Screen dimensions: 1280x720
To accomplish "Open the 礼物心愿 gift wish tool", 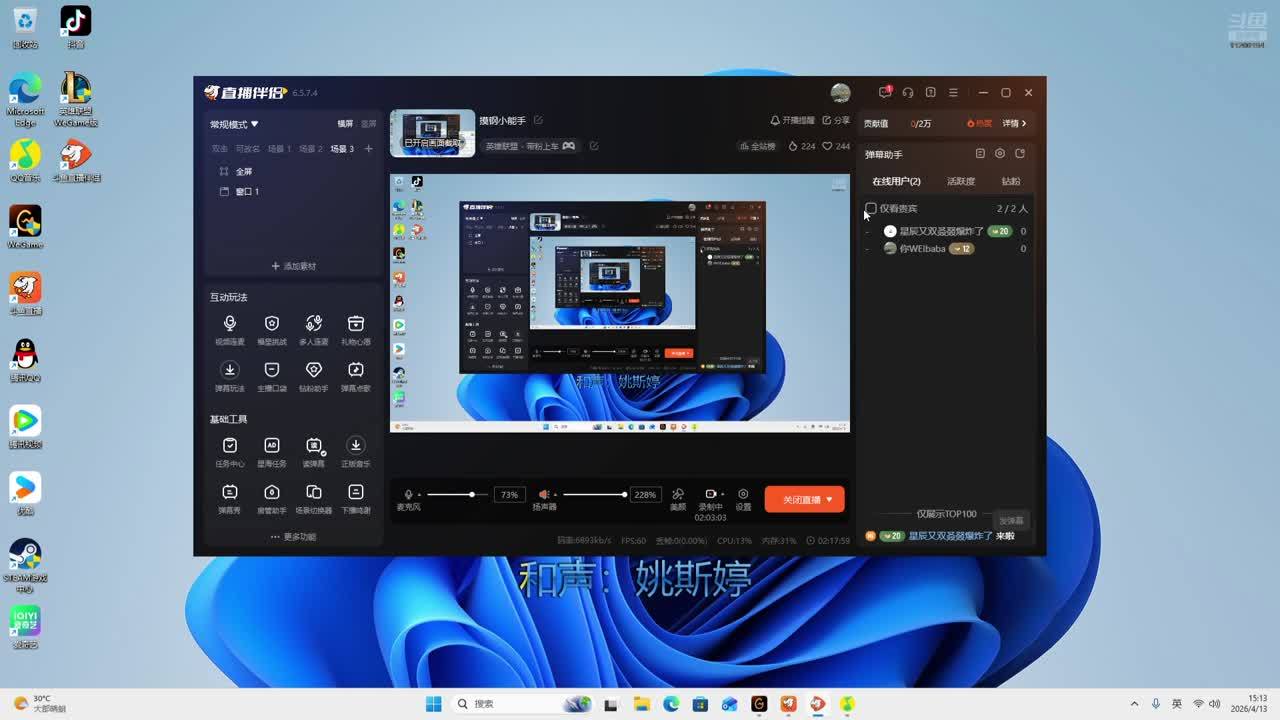I will (355, 324).
